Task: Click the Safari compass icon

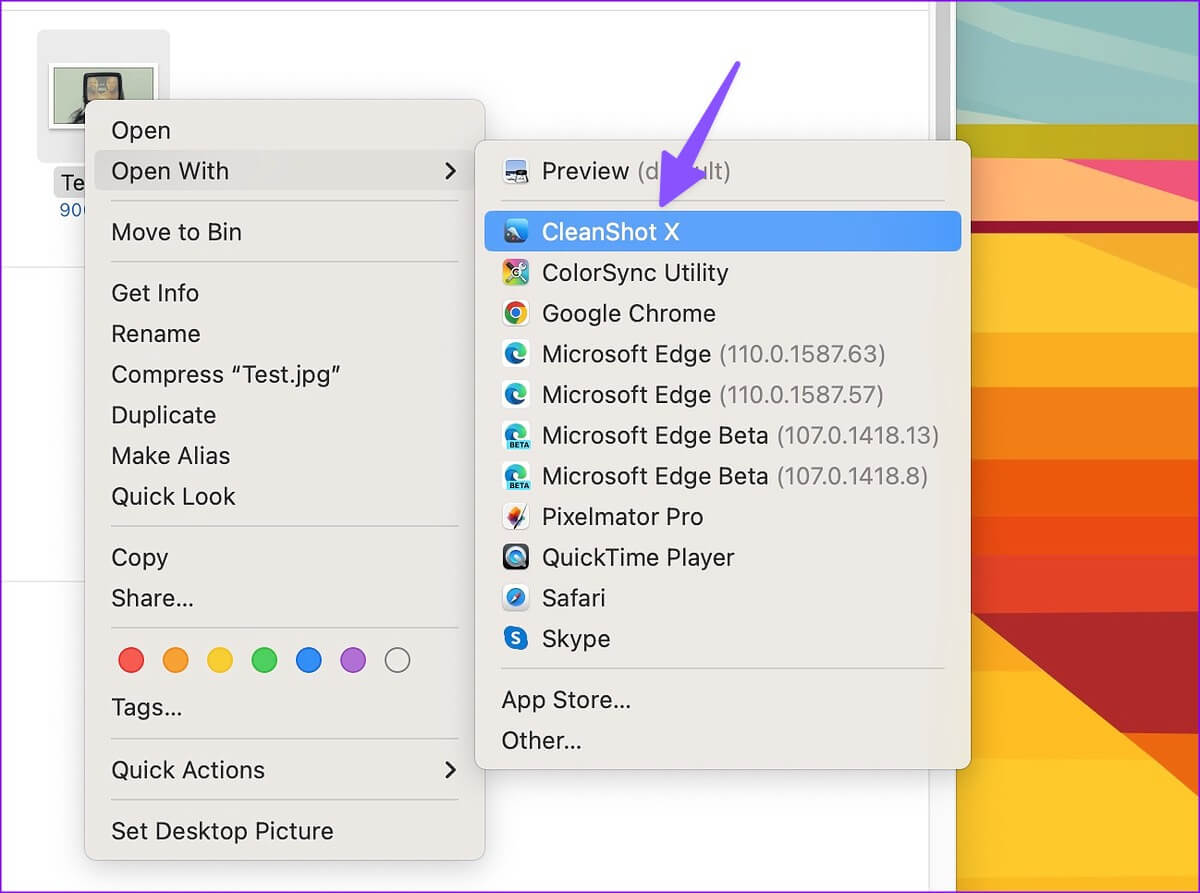Action: 516,598
